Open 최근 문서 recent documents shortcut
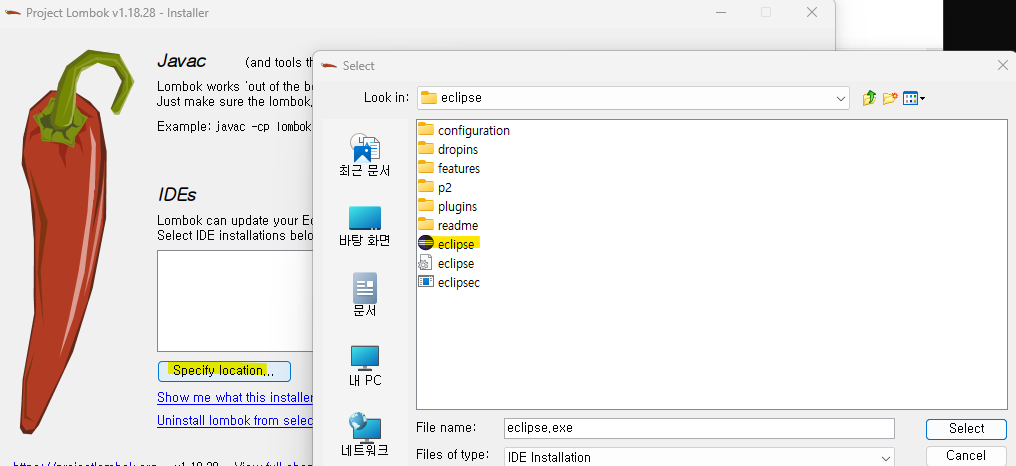1016x466 pixels. [x=365, y=156]
